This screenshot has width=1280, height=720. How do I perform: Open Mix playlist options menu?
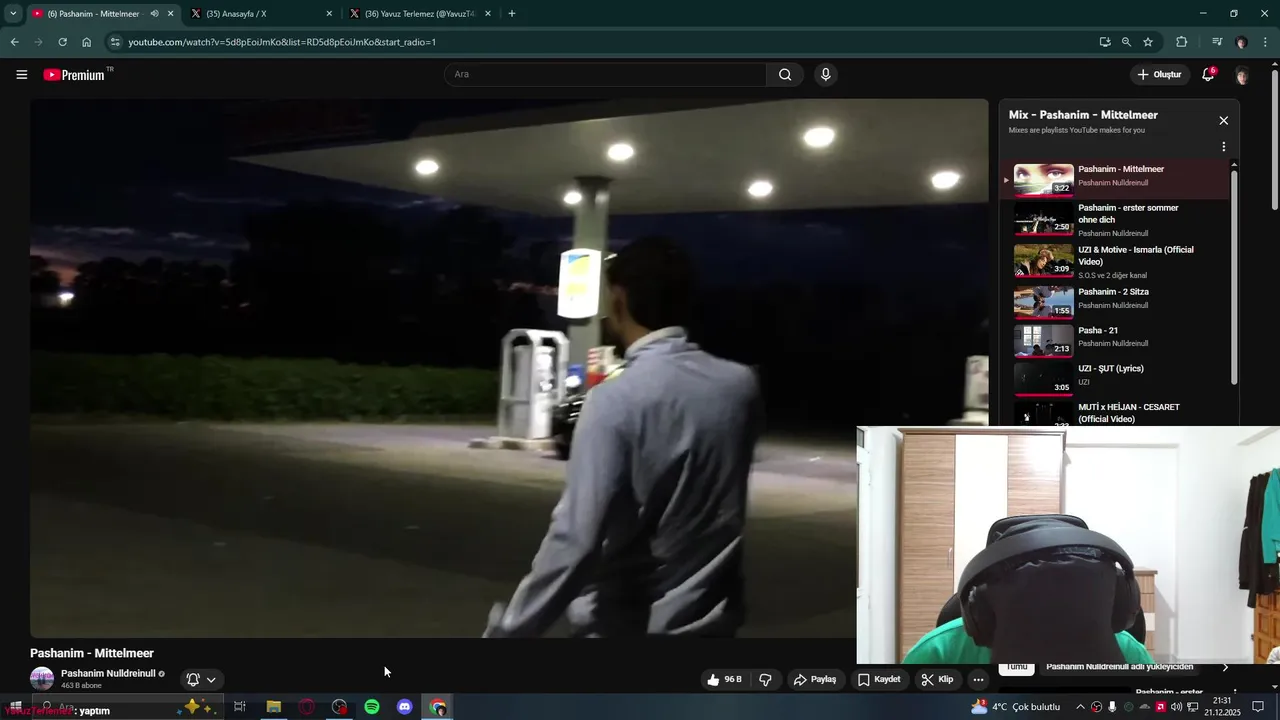point(1223,147)
